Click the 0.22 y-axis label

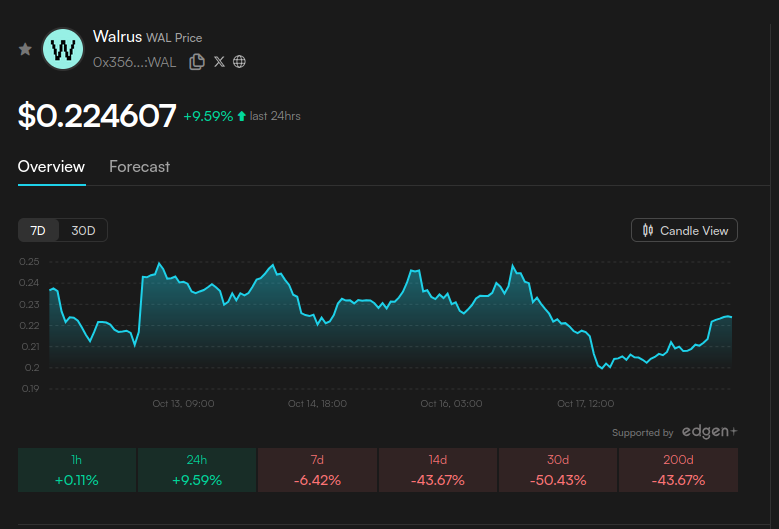pos(29,325)
